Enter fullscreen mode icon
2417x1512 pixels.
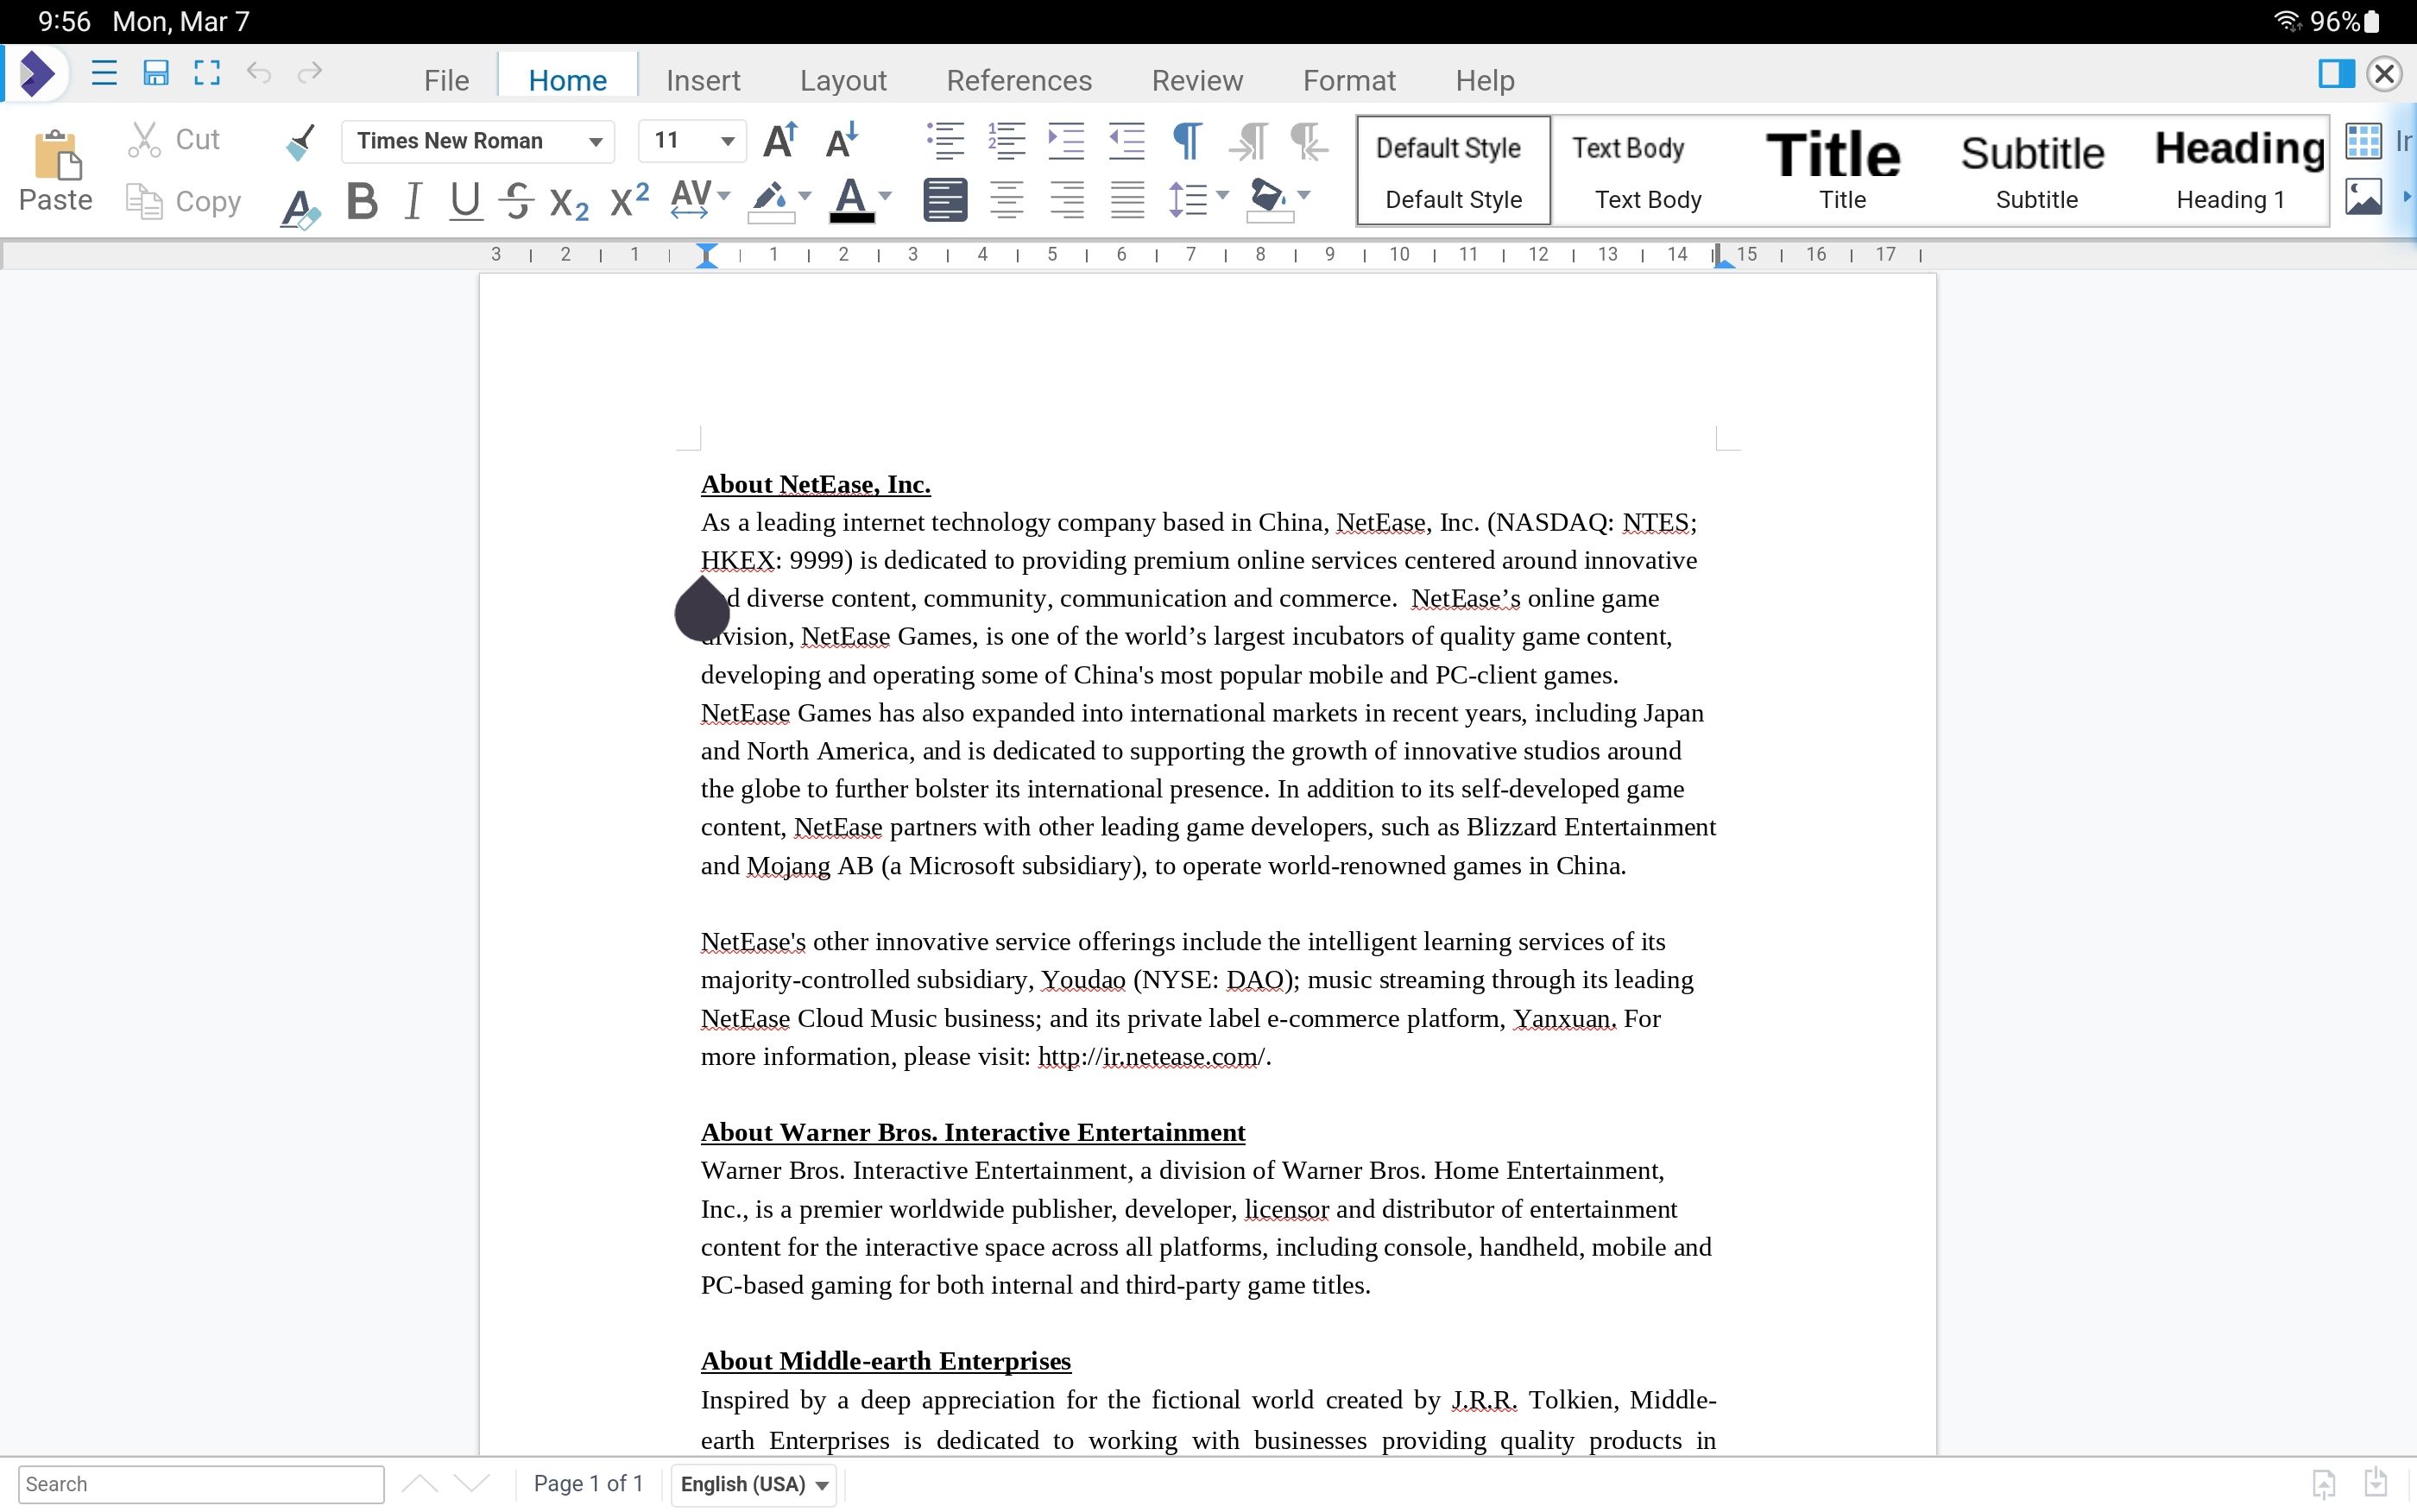(207, 73)
